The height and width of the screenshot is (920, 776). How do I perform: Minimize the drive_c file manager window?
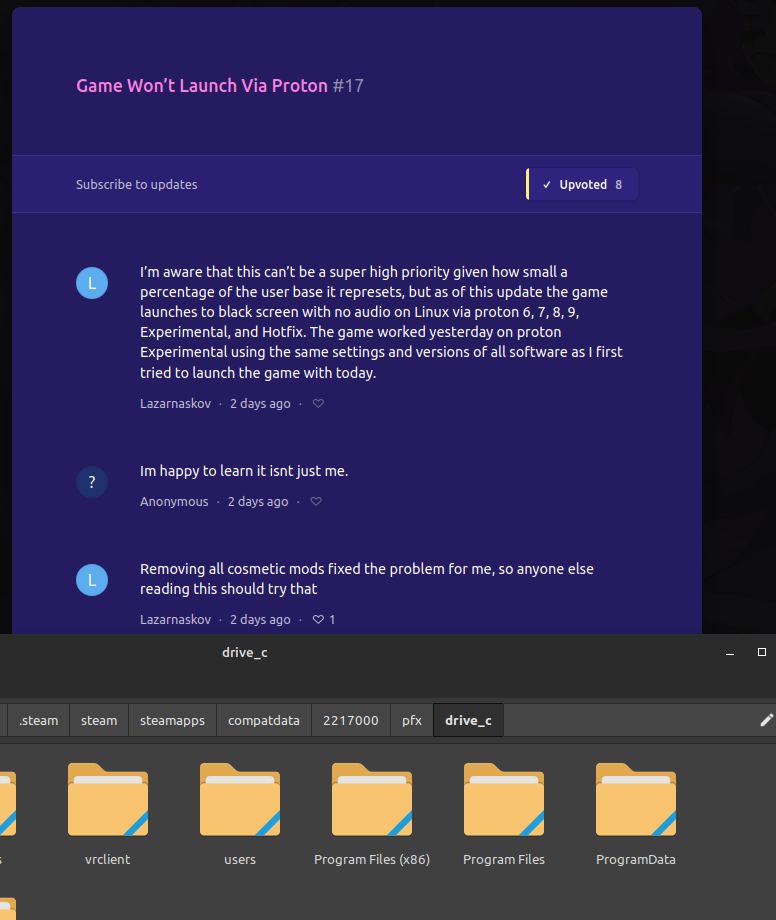coord(730,653)
